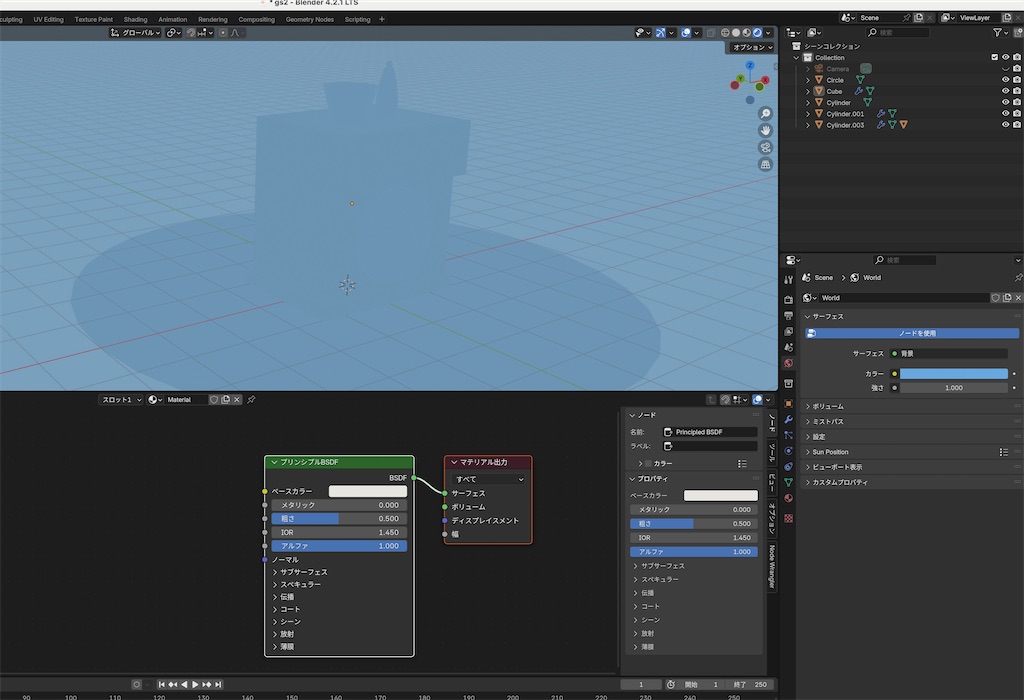This screenshot has height=700, width=1024.
Task: Open the Output properties tab icon
Action: click(x=788, y=315)
